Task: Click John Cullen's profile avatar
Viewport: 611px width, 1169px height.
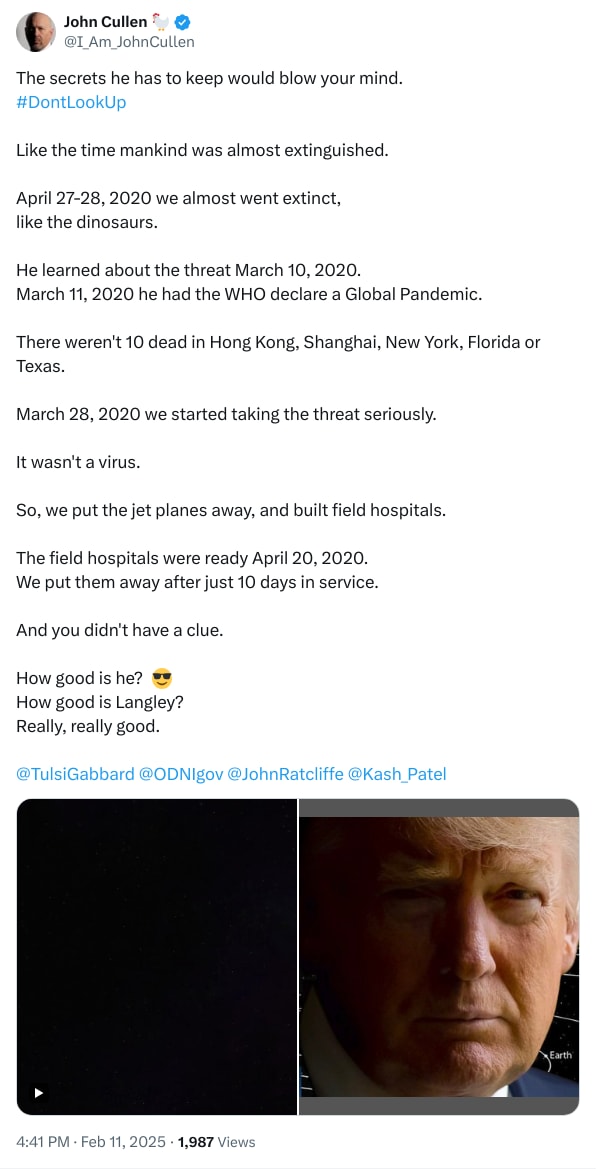Action: point(36,32)
